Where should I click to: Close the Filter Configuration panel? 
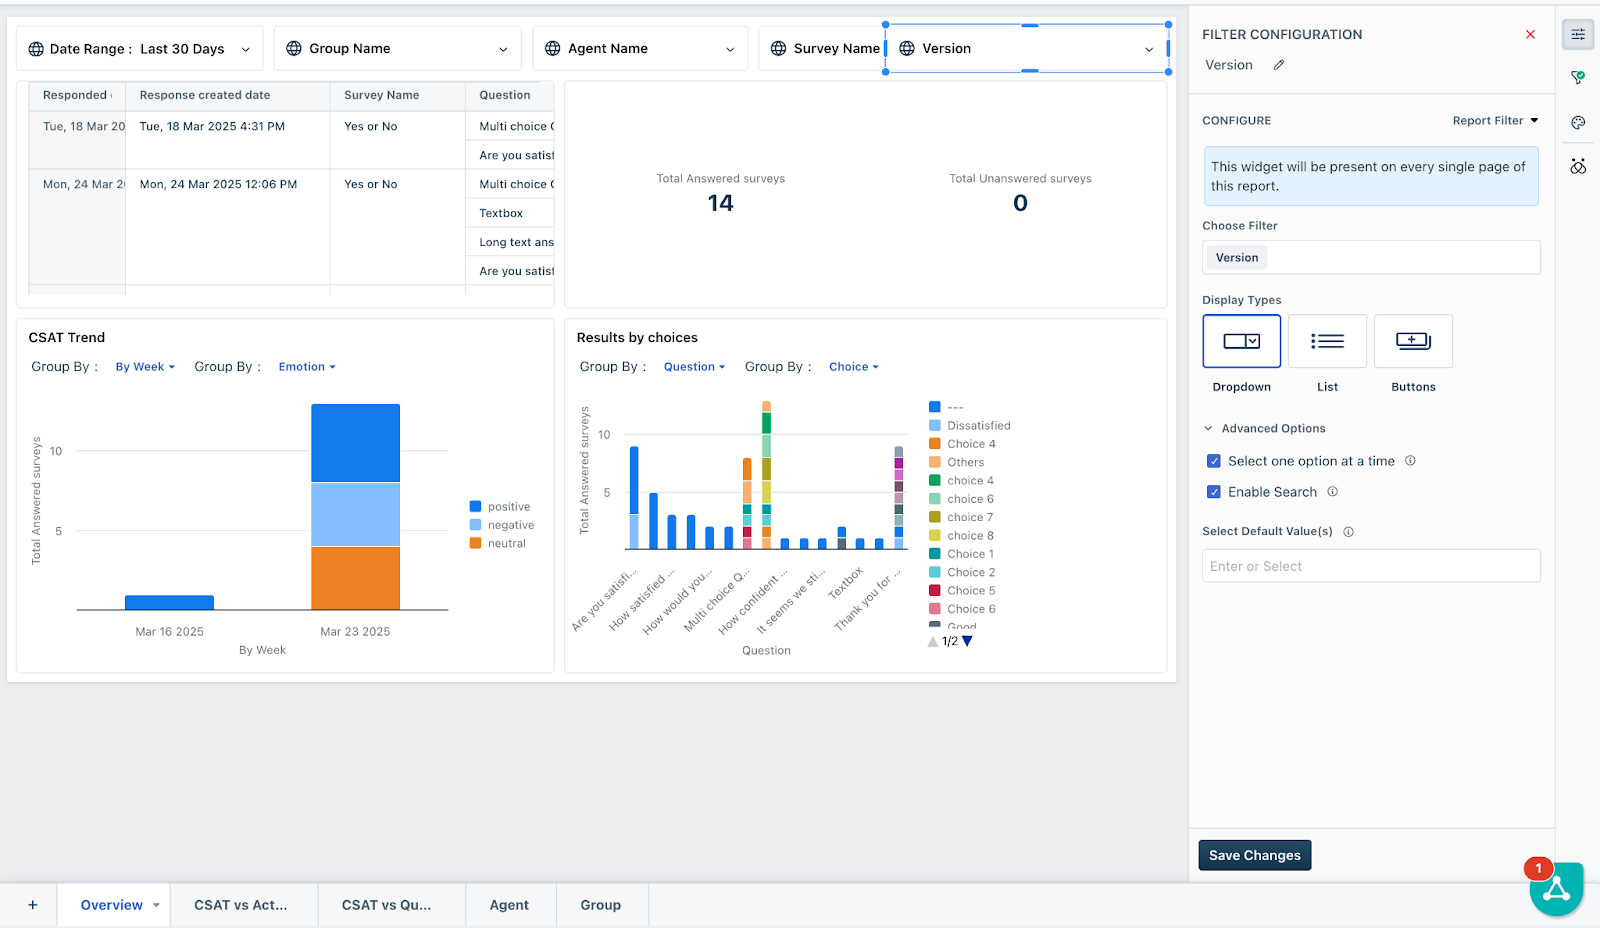tap(1530, 34)
